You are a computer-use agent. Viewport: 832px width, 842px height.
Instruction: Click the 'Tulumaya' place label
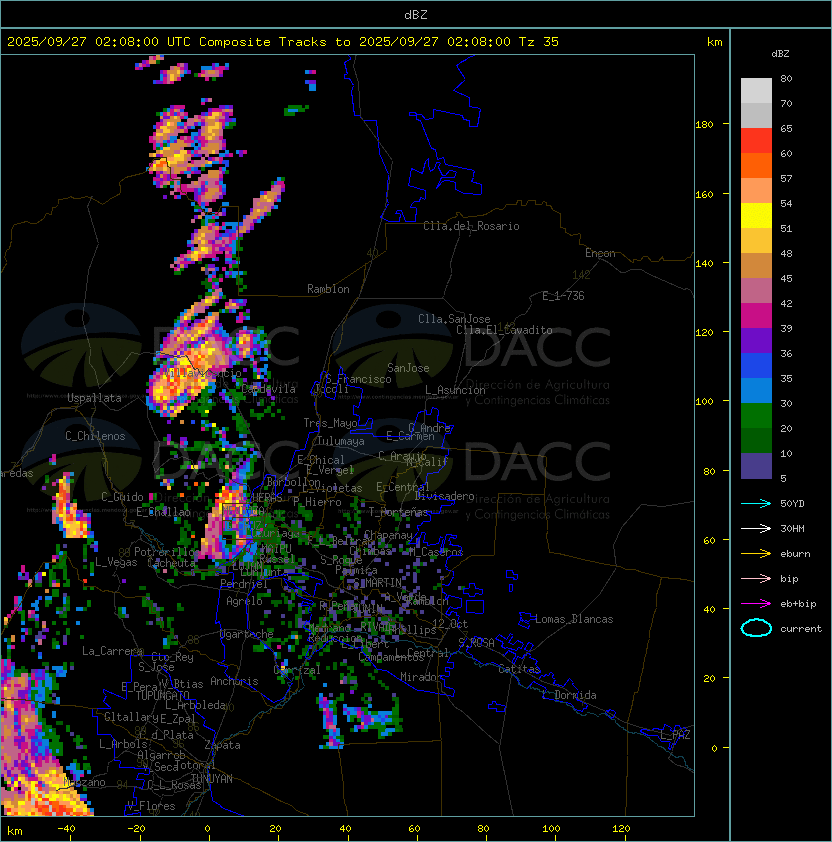tap(341, 441)
